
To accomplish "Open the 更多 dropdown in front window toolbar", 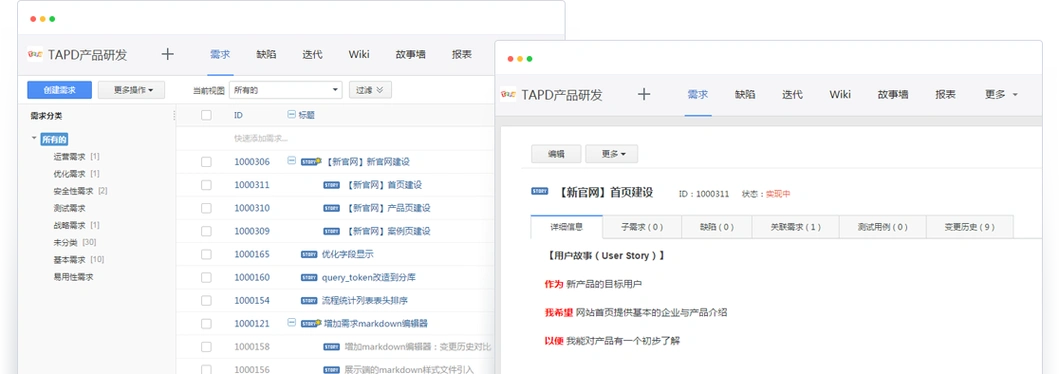I will pos(611,154).
